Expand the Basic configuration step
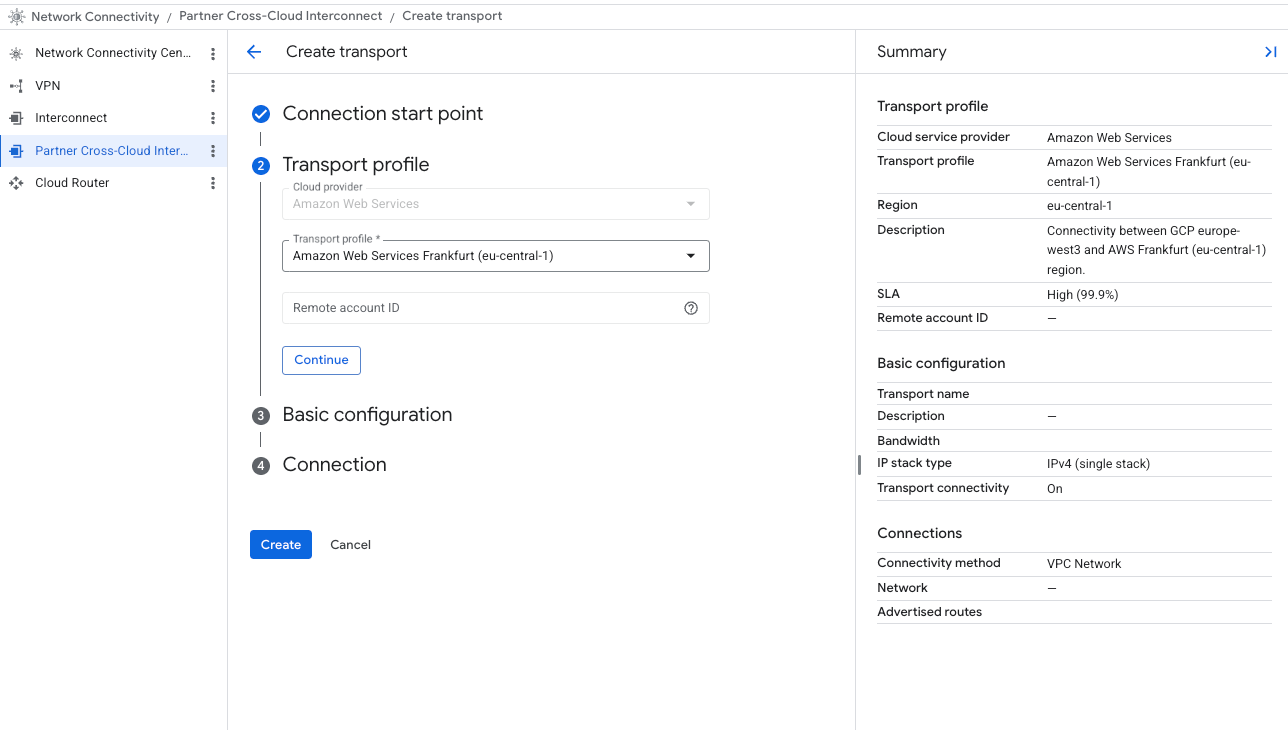Image resolution: width=1288 pixels, height=730 pixels. [x=367, y=415]
